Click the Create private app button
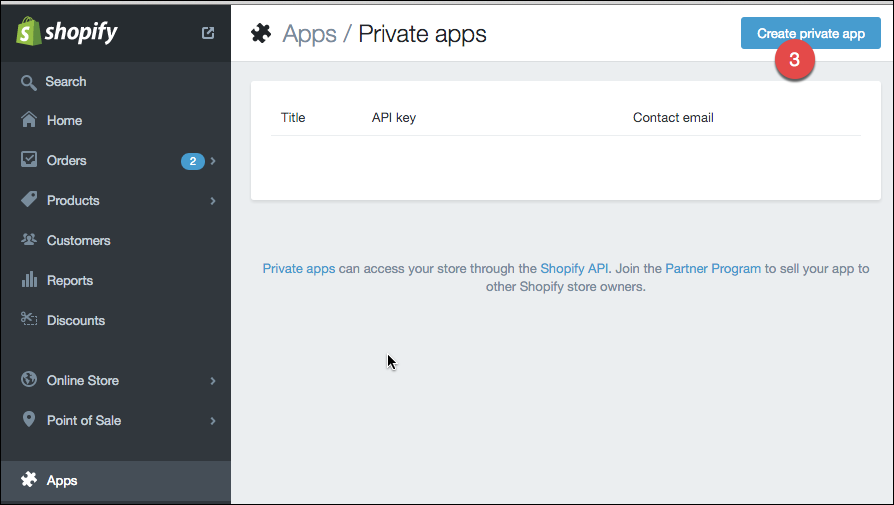This screenshot has width=894, height=505. (811, 33)
